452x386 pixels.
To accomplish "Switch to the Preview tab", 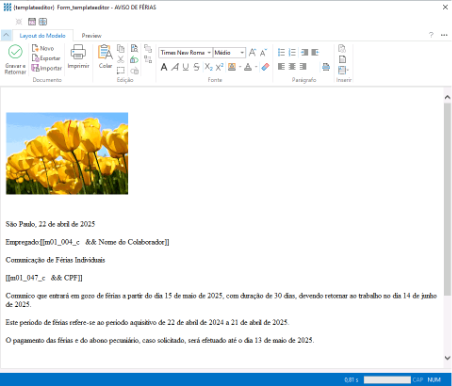I will click(x=91, y=36).
